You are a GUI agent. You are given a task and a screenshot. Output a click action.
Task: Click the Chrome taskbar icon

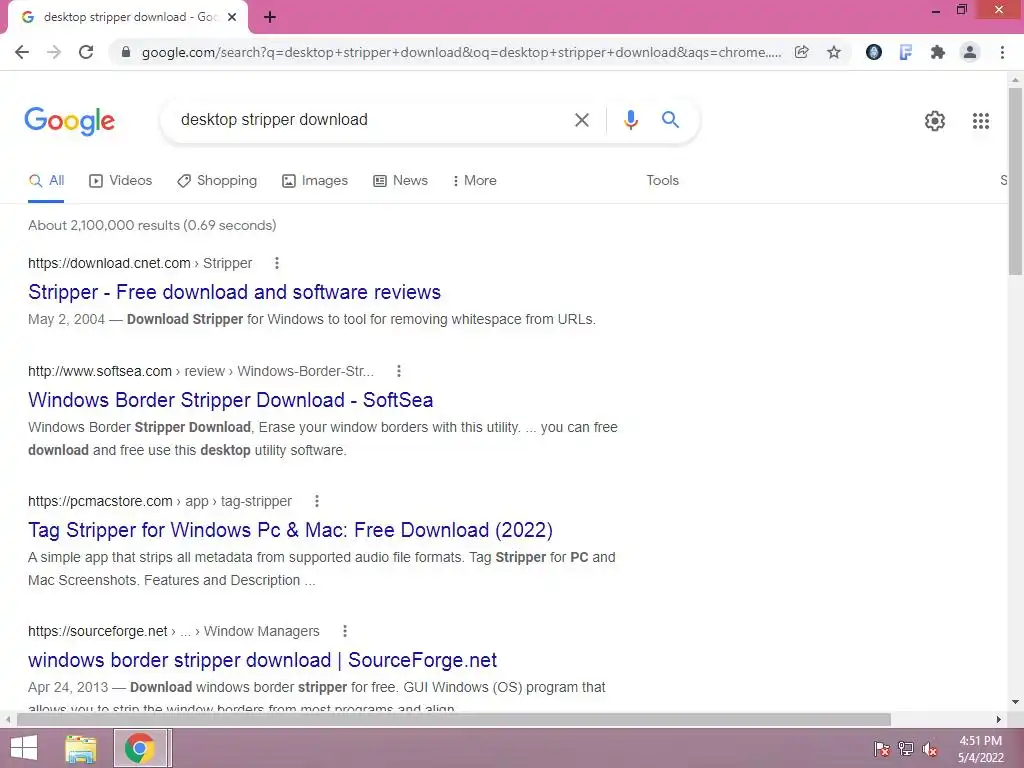[139, 748]
